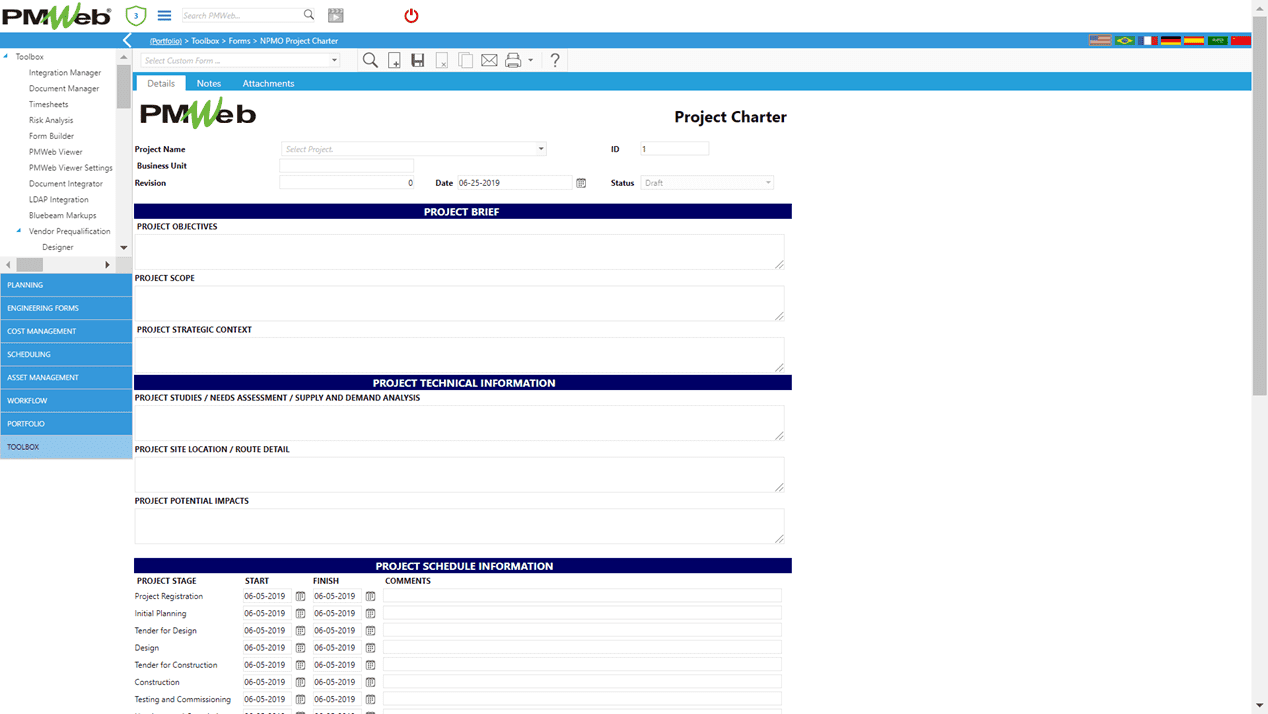Click the Delete record icon
The height and width of the screenshot is (714, 1268).
coord(442,61)
